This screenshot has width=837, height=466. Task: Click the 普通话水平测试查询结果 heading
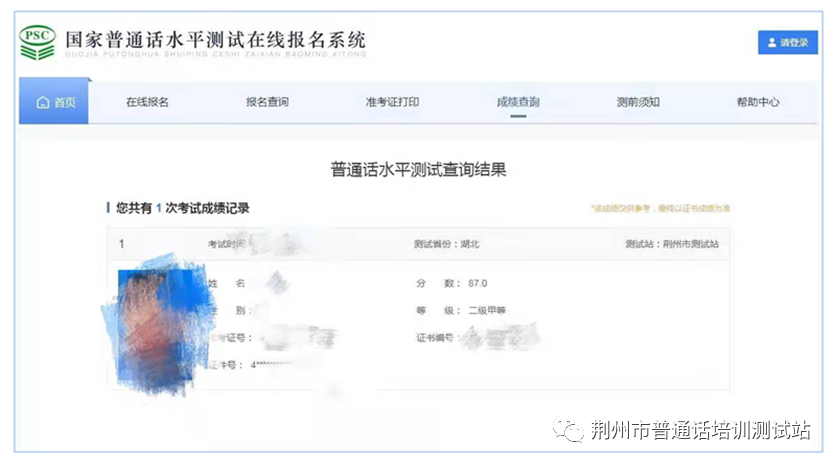pos(418,170)
